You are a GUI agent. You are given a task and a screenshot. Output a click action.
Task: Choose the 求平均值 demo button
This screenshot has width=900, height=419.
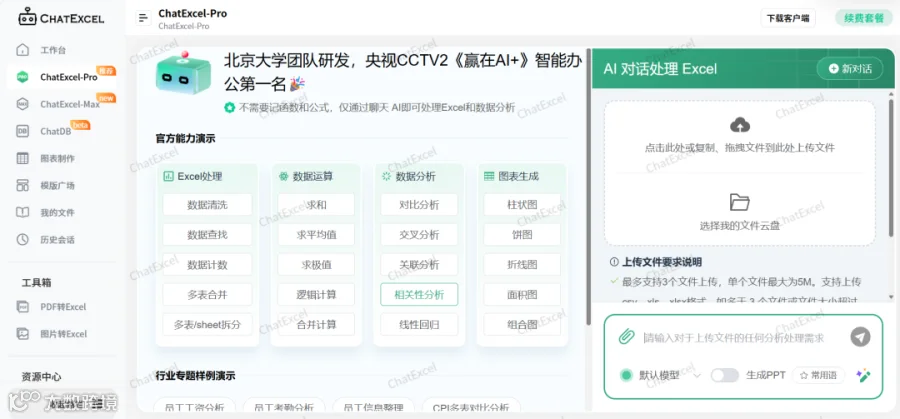pos(316,234)
